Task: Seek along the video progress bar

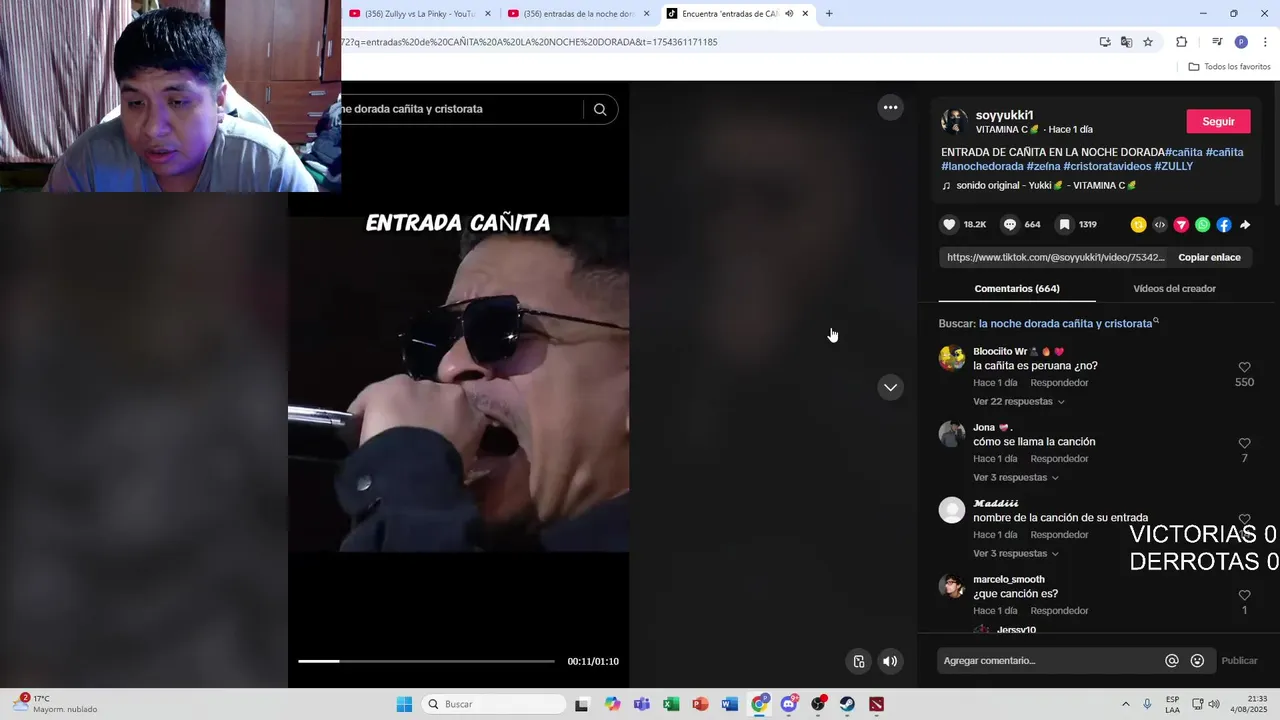Action: (x=426, y=661)
